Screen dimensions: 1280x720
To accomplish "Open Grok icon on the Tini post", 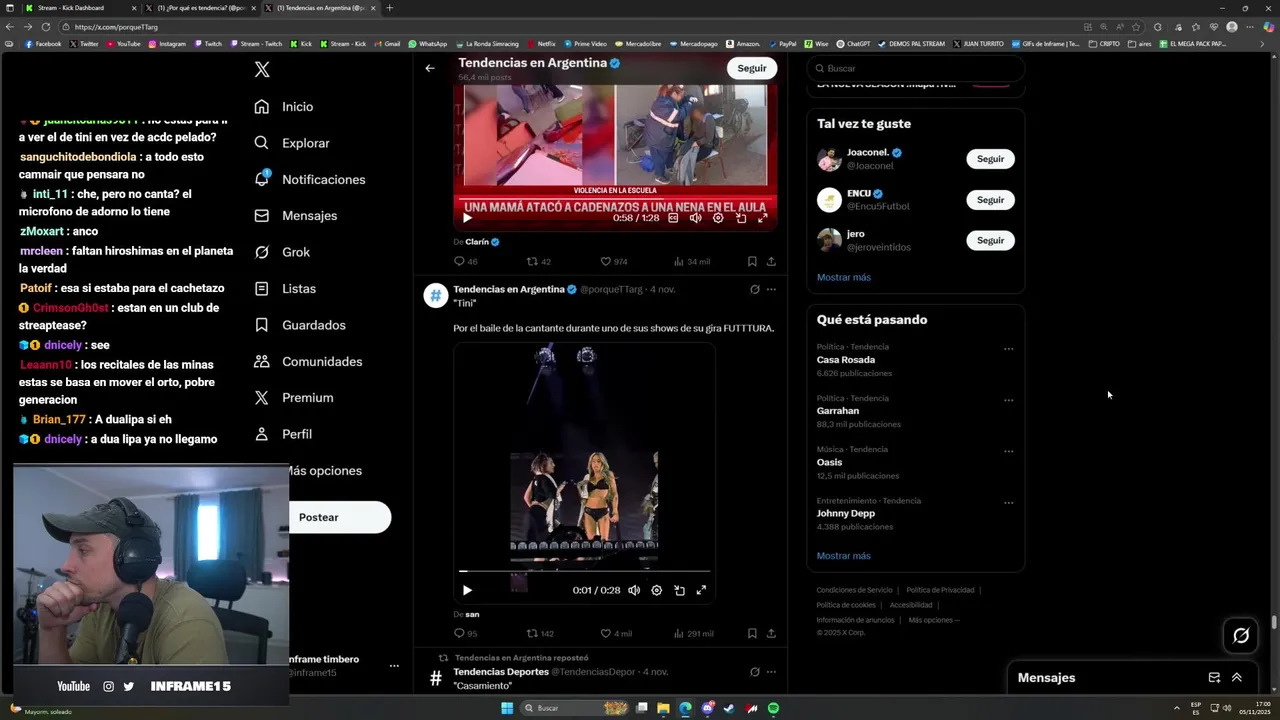I will [754, 289].
